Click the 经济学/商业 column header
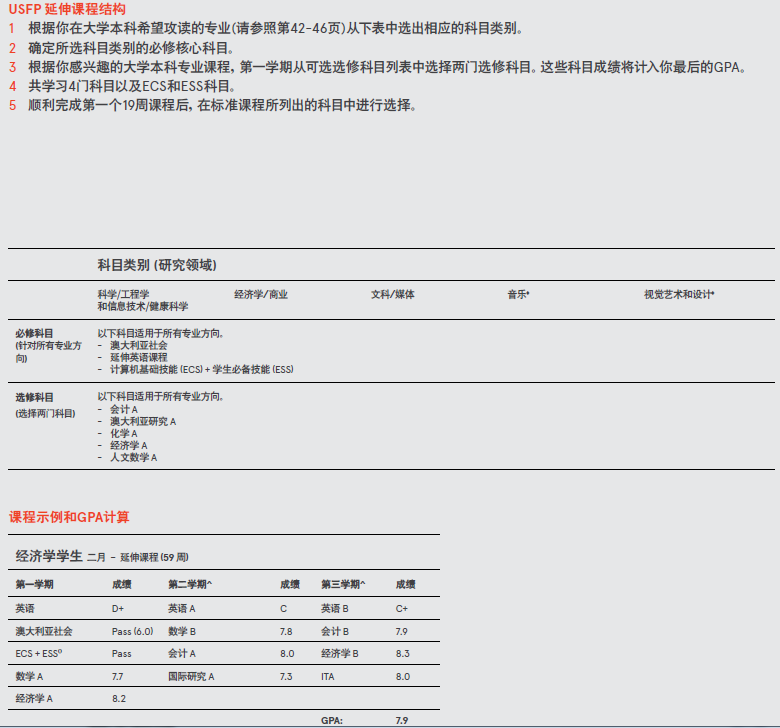The height and width of the screenshot is (728, 780). tap(261, 295)
